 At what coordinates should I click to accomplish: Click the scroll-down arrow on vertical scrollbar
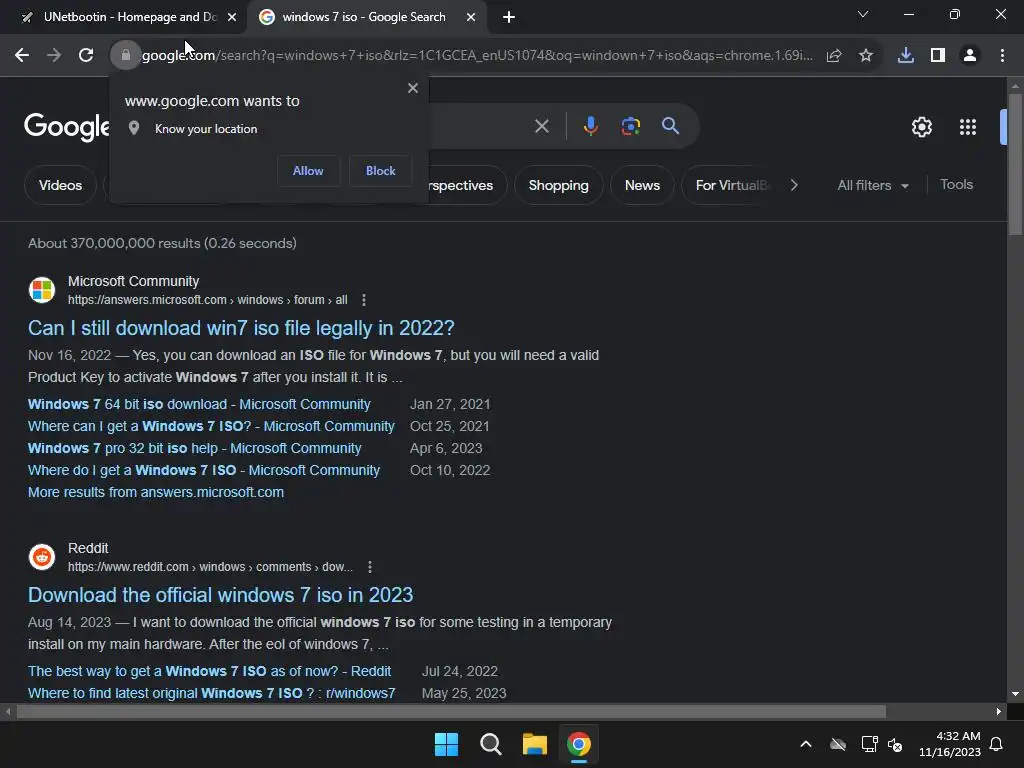tap(1015, 694)
